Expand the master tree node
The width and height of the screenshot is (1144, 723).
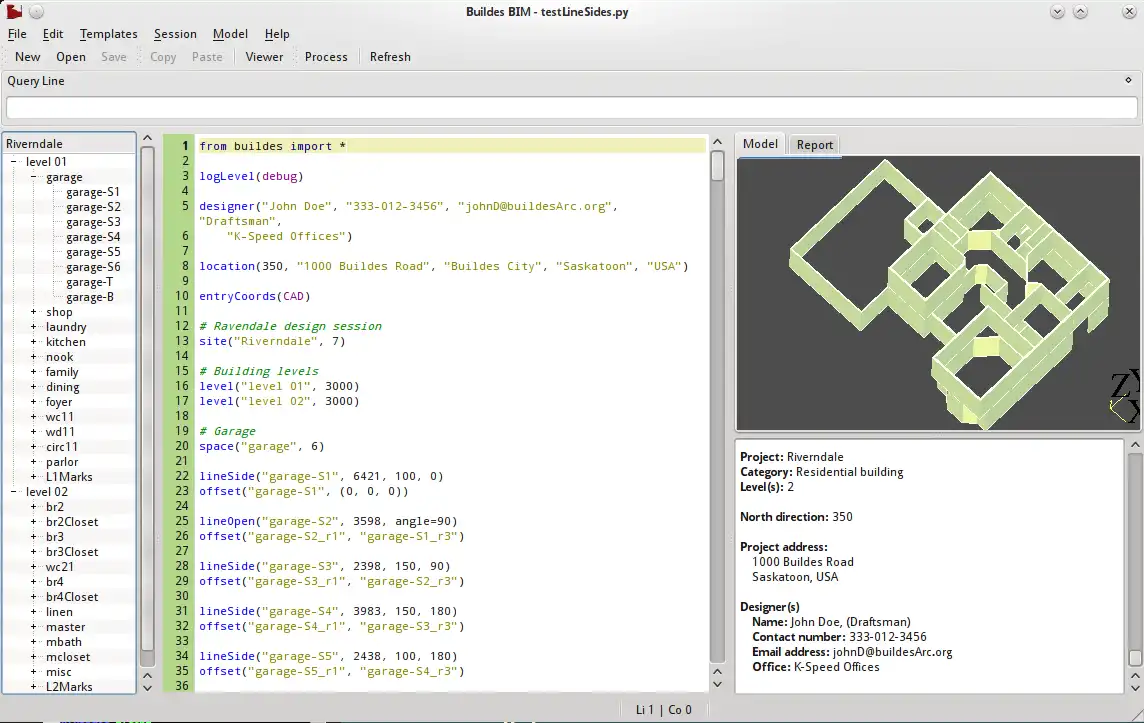(x=33, y=627)
